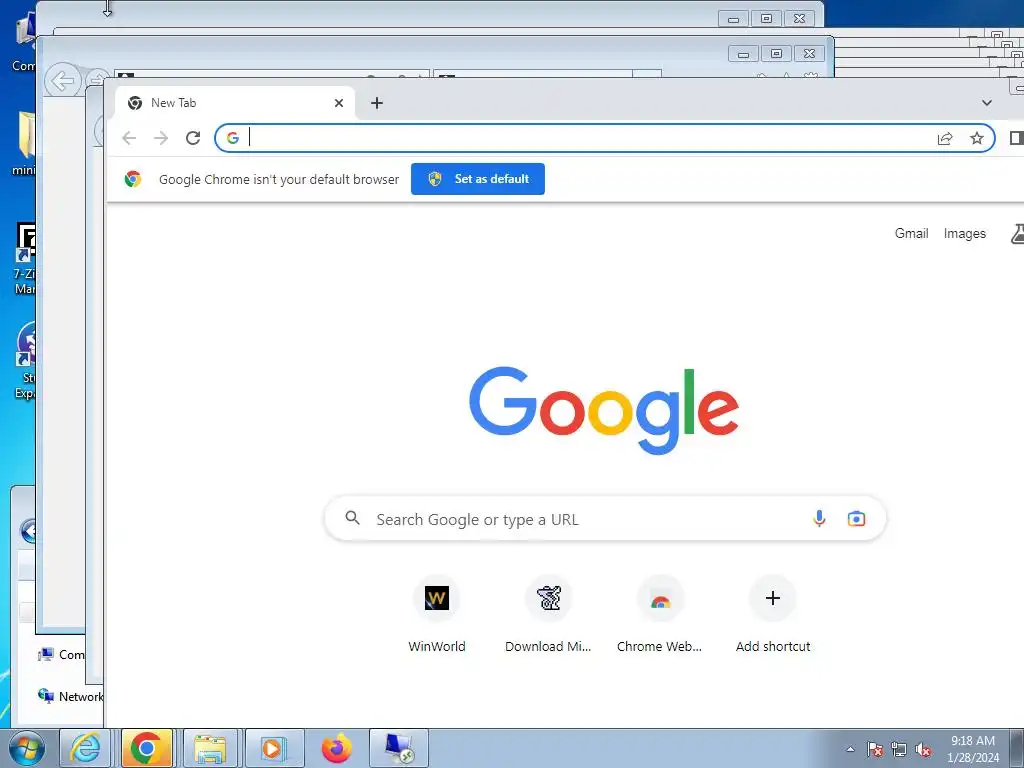
Task: Open the Gmail link
Action: (911, 233)
